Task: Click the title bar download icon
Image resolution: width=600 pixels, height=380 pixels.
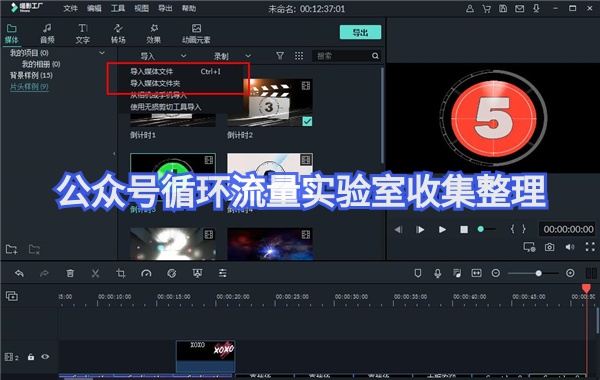Action: [536, 8]
